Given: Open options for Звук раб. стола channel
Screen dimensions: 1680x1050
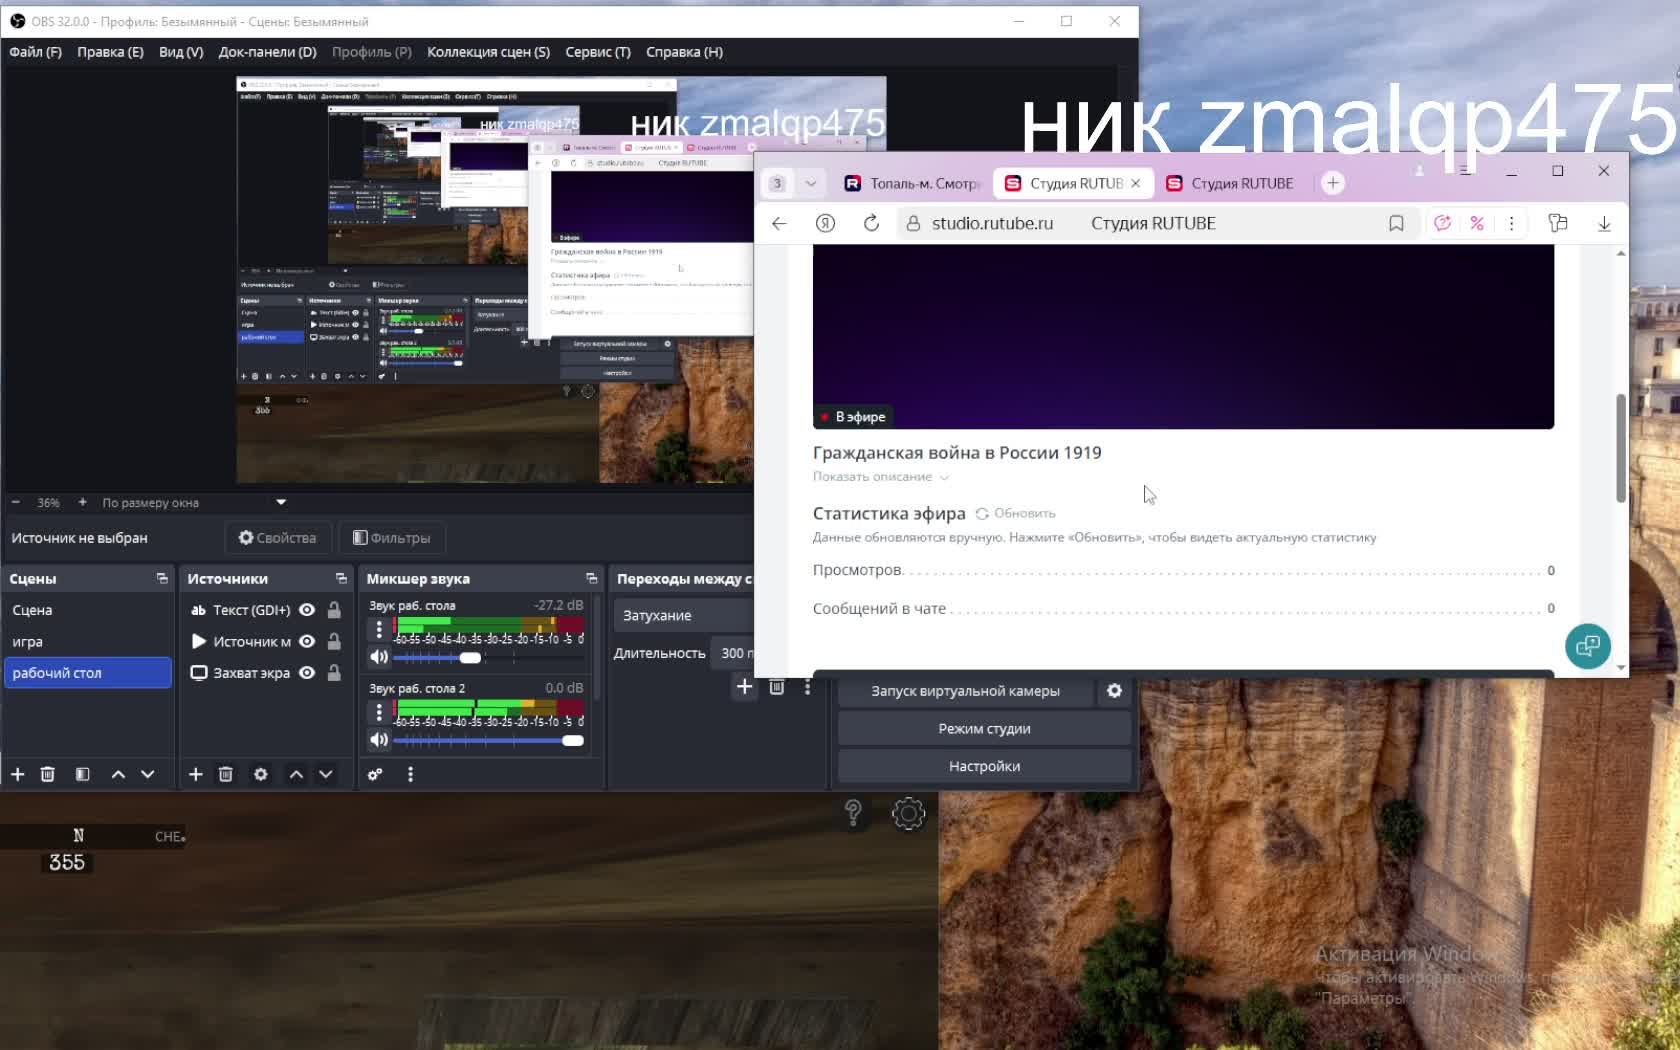Looking at the screenshot, I should click(x=379, y=629).
